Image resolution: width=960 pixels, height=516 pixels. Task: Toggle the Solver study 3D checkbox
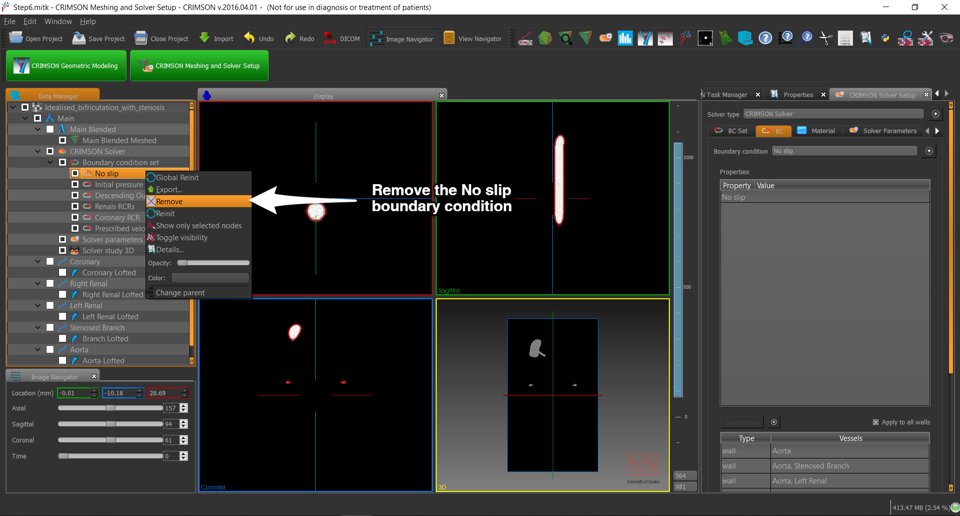(x=62, y=251)
